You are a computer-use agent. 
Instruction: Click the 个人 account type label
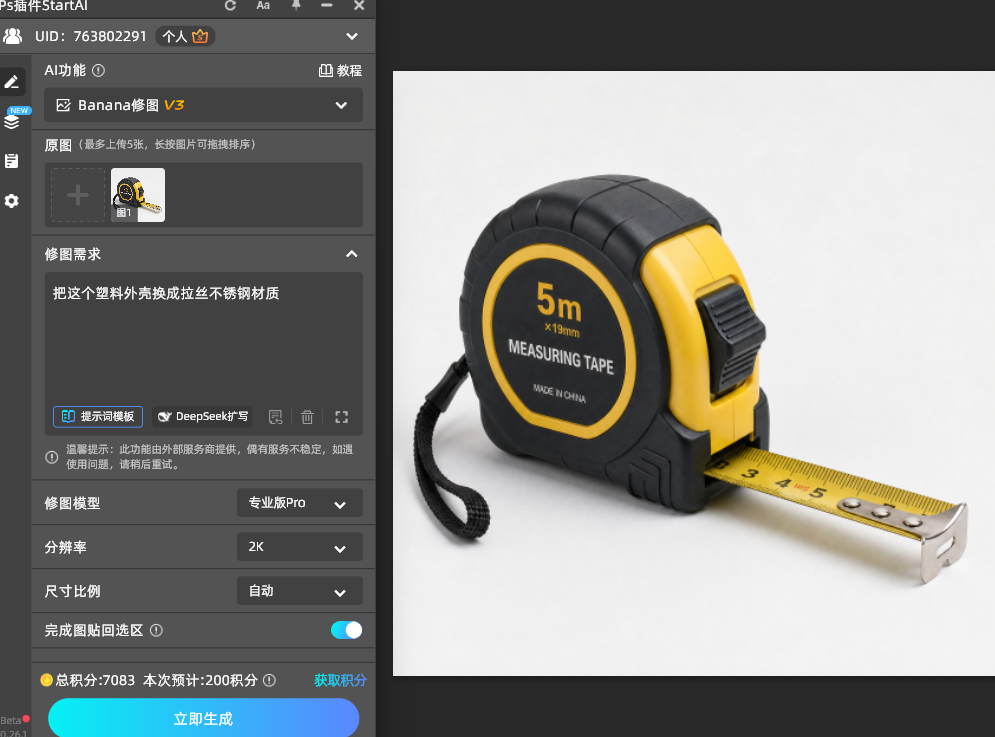tap(175, 37)
